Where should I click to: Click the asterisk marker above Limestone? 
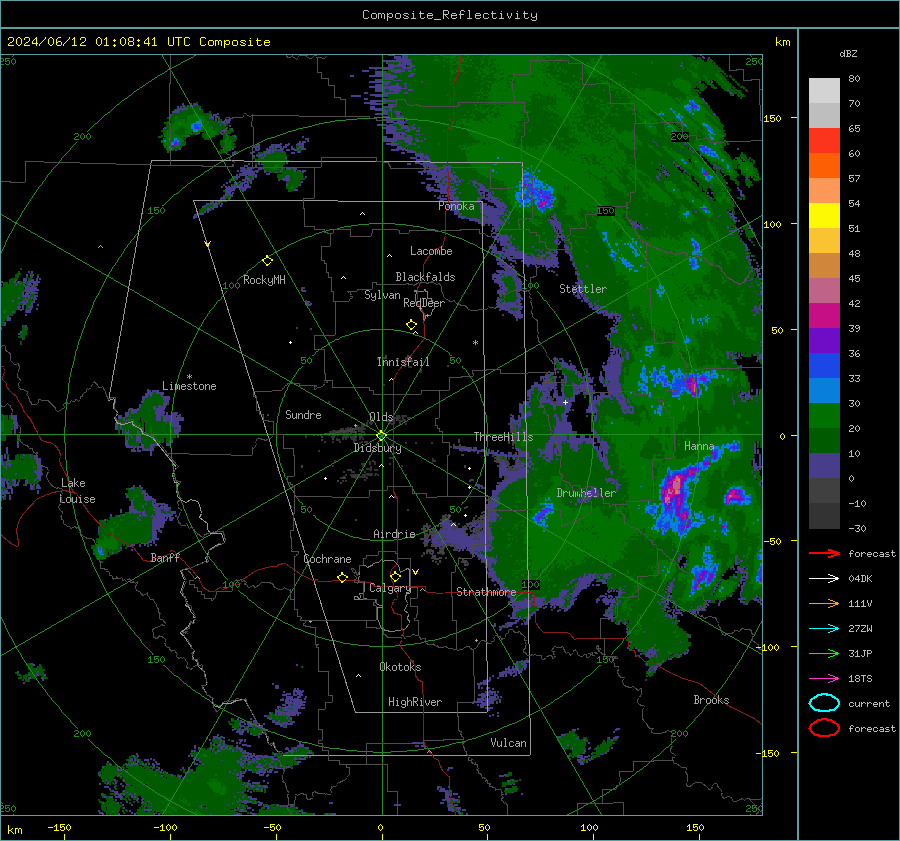tap(190, 377)
